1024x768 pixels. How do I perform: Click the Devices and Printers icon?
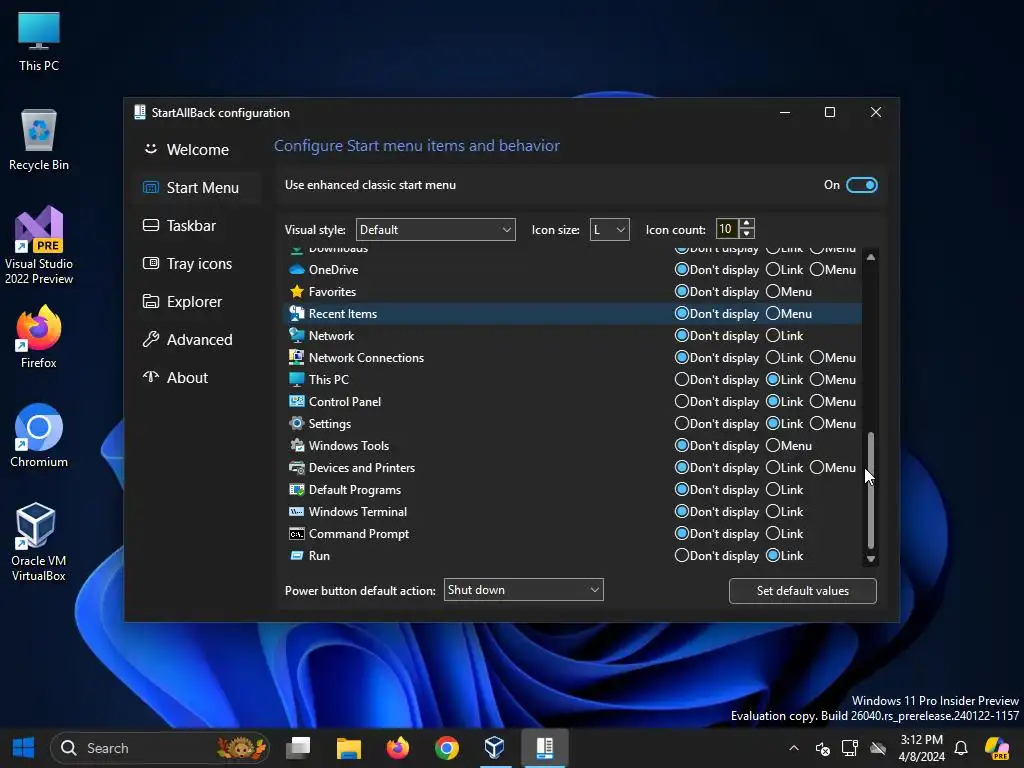coord(296,468)
